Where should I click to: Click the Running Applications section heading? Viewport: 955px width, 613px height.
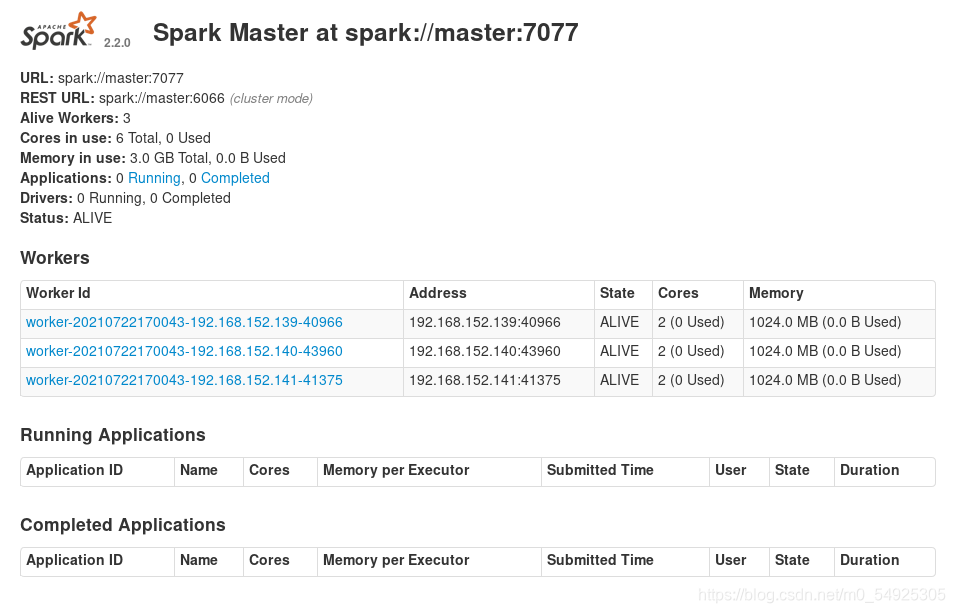pos(113,435)
